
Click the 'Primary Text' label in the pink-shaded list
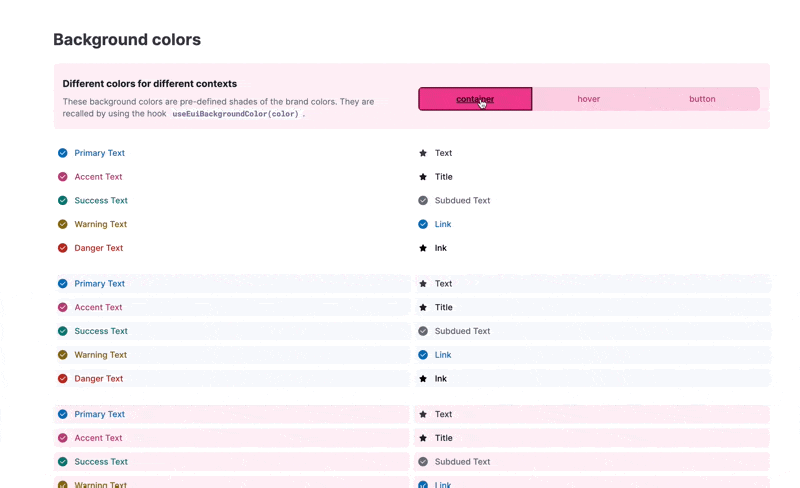pyautogui.click(x=99, y=414)
